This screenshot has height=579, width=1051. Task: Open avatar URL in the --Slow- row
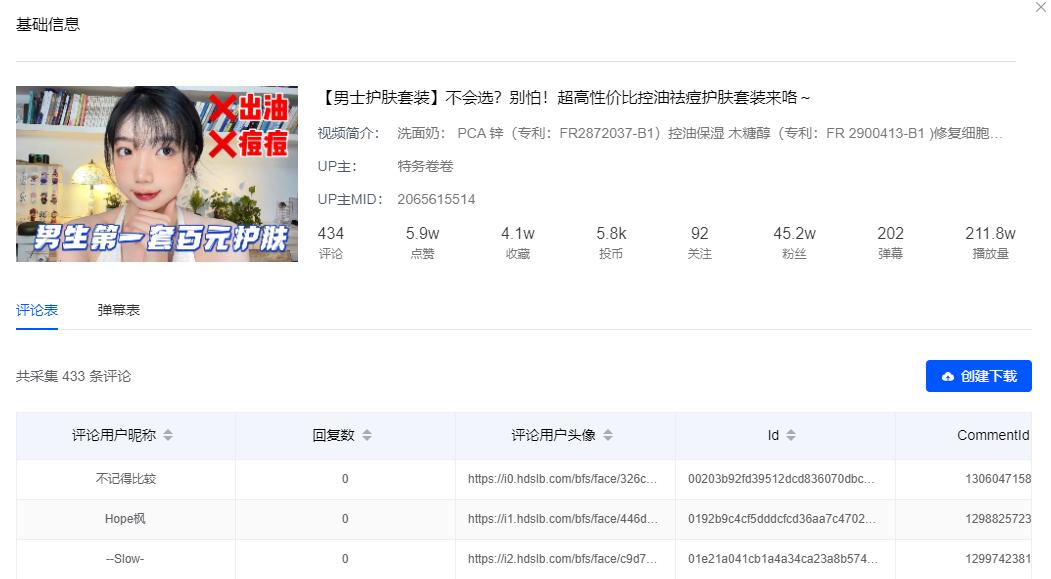point(563,559)
